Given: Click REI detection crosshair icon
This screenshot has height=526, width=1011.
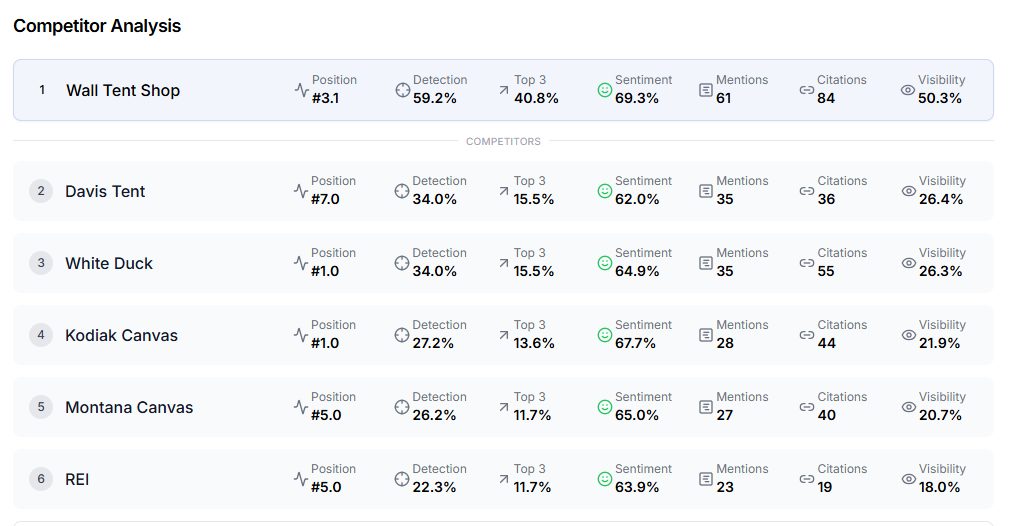Looking at the screenshot, I should coord(402,479).
